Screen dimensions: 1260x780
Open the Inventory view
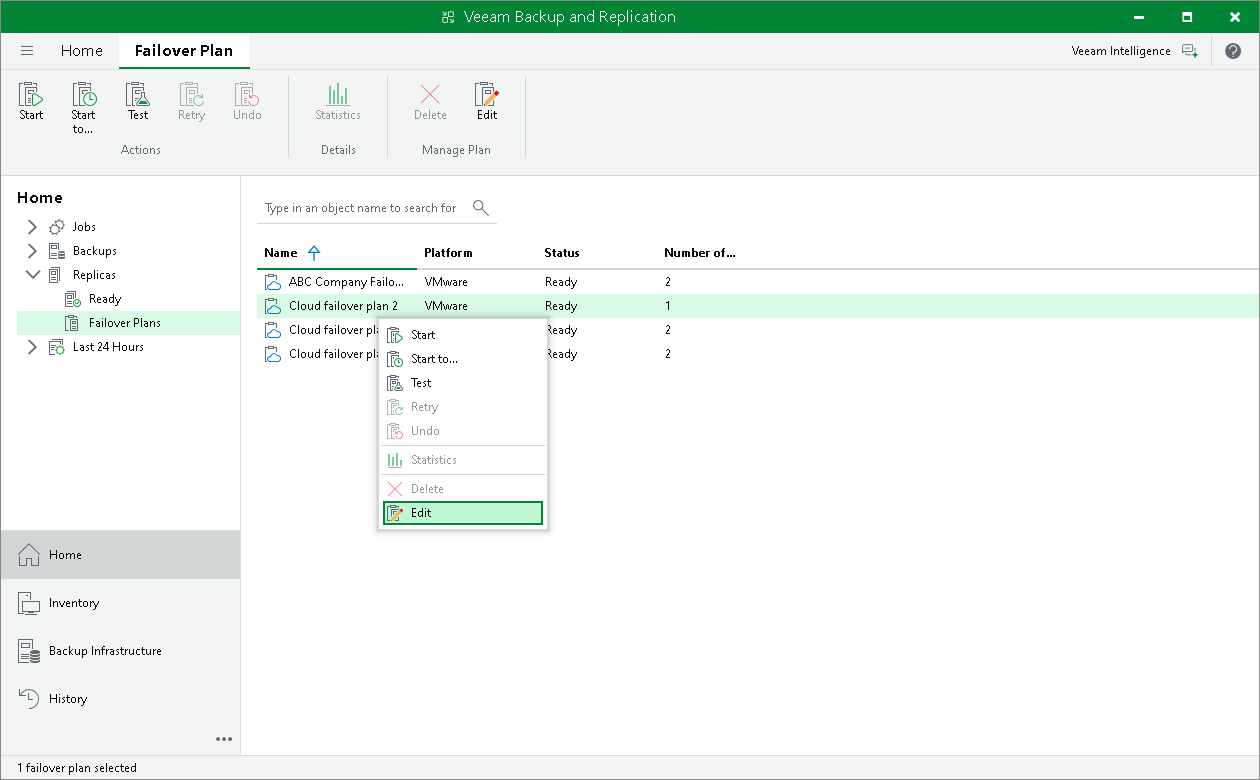120,603
